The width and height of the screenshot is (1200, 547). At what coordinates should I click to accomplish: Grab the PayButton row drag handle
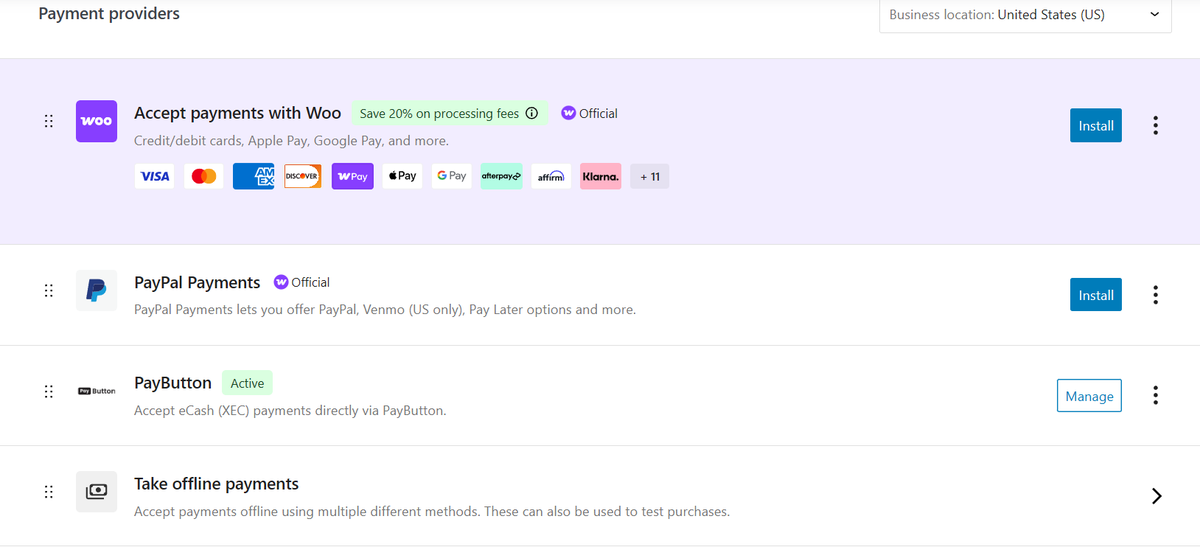(x=48, y=391)
